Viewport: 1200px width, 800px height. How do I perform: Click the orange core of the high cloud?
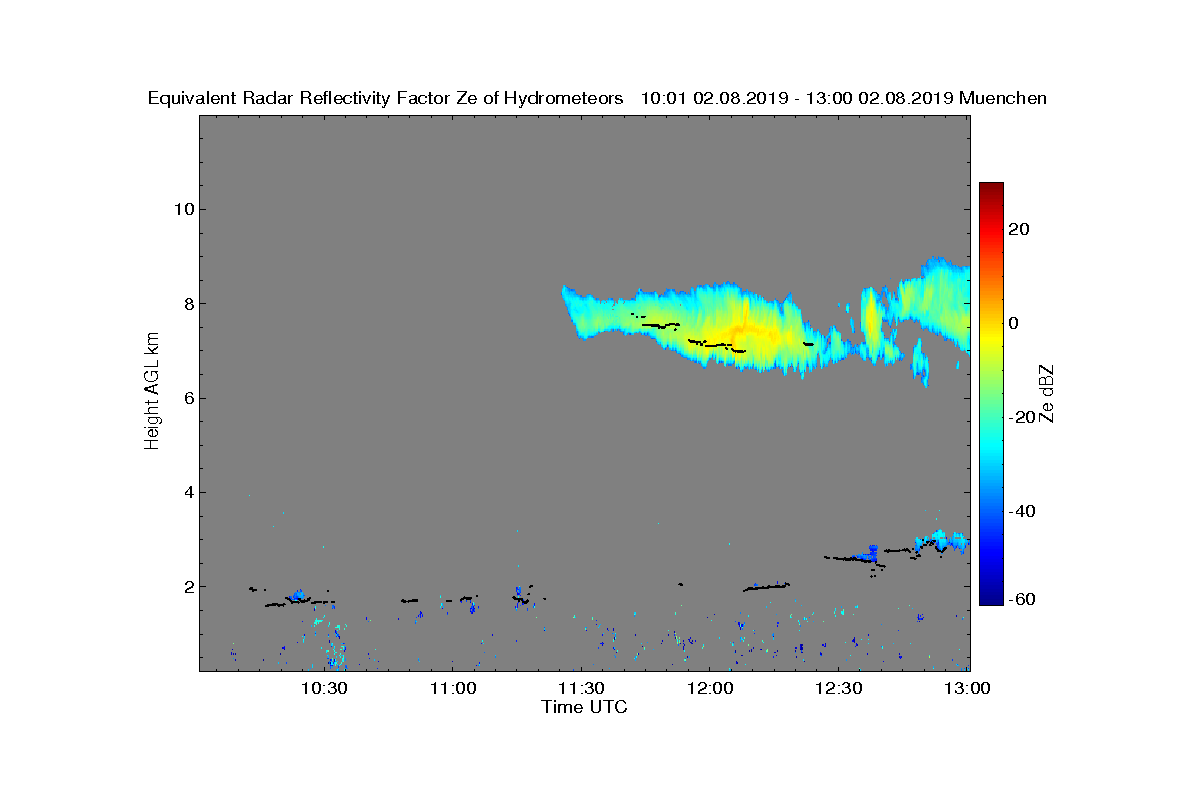point(743,331)
